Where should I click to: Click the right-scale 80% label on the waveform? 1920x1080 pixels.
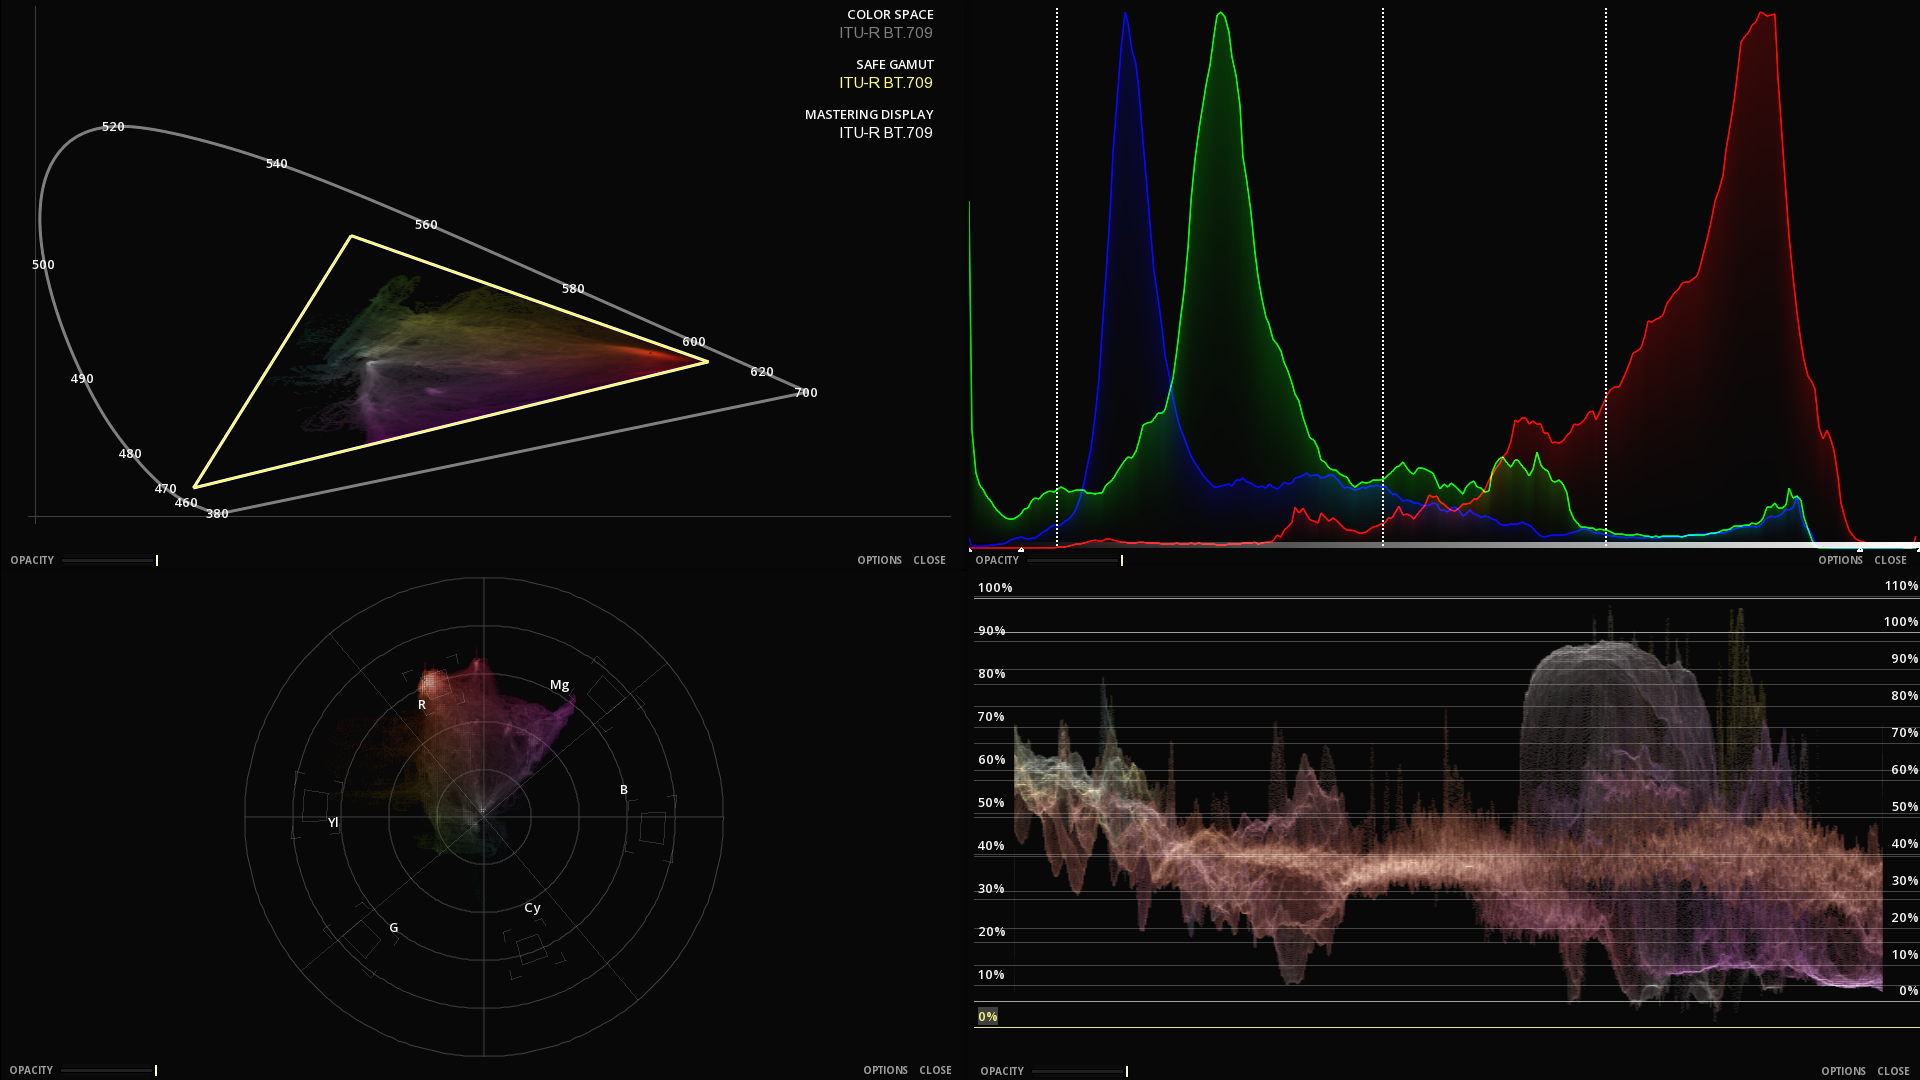click(1905, 696)
